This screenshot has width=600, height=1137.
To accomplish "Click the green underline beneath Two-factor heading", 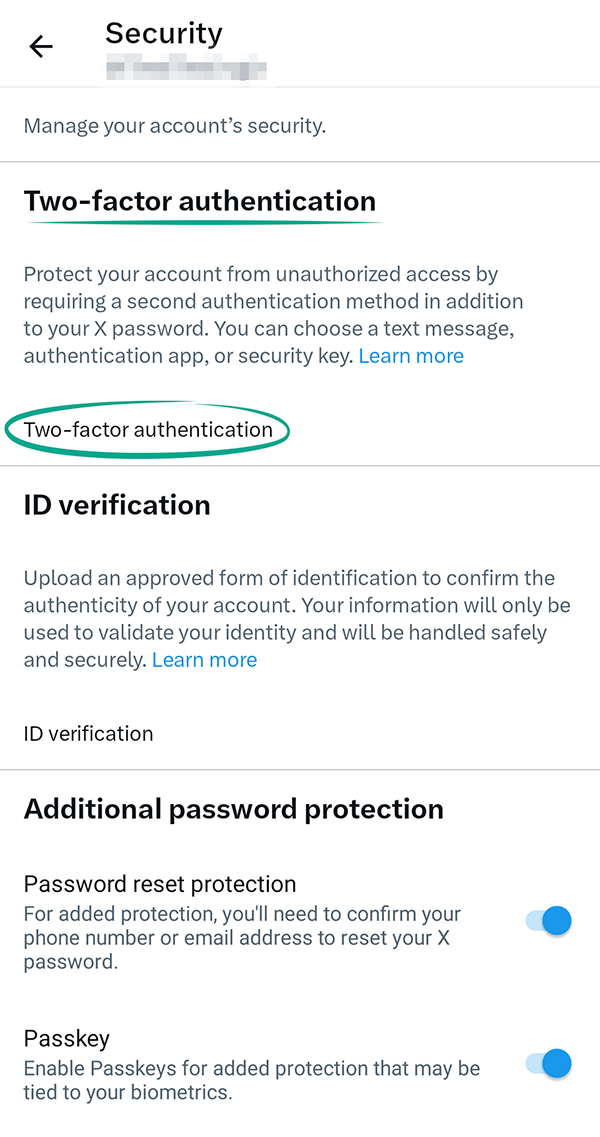I will click(205, 222).
